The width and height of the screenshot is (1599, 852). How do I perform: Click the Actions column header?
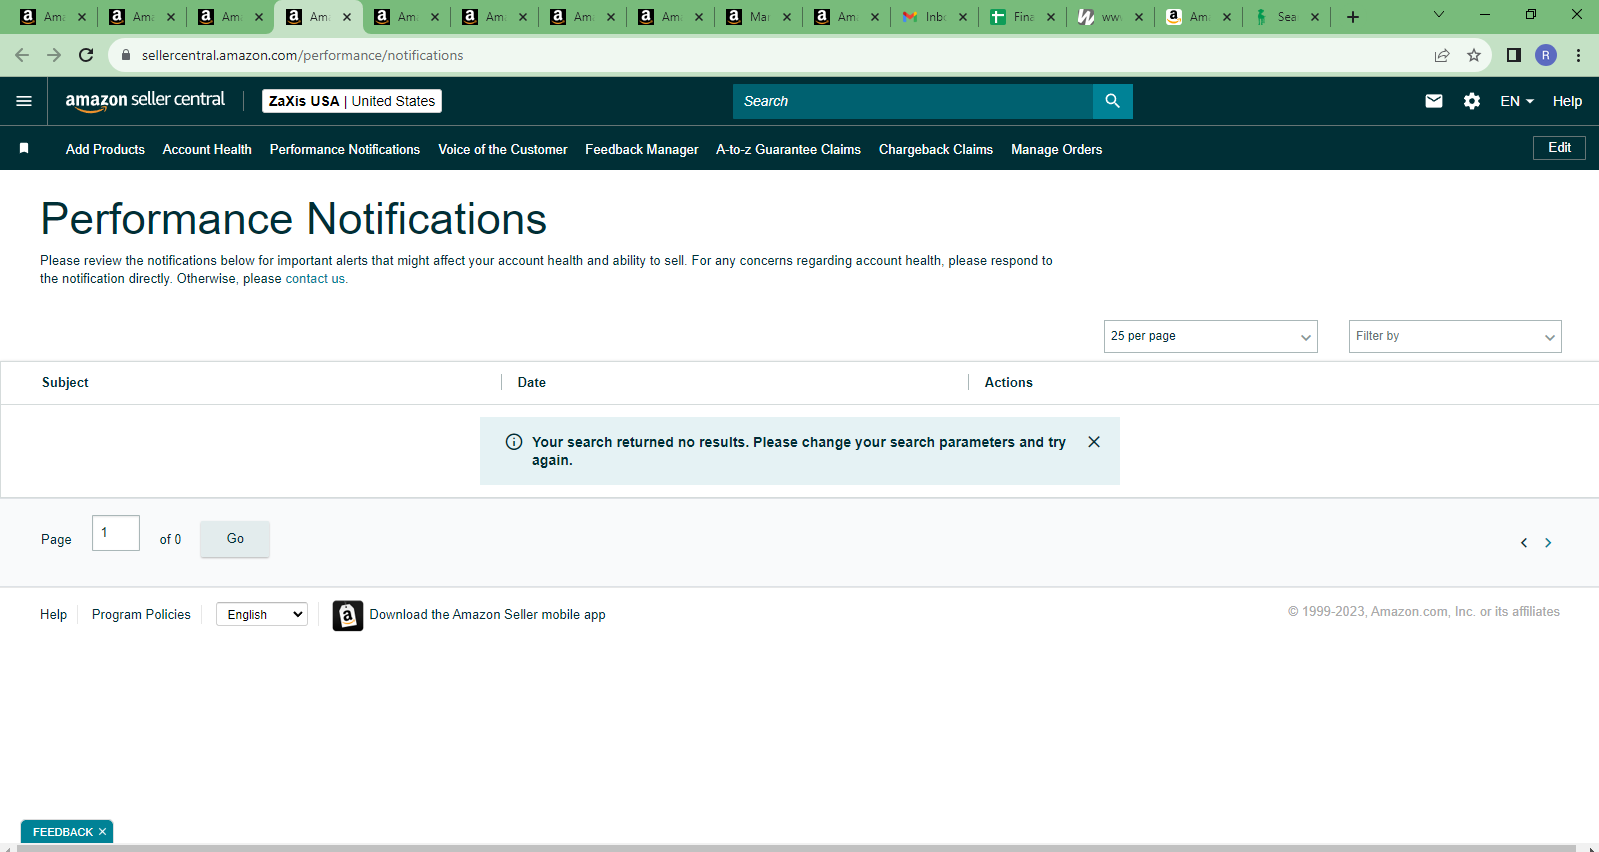point(1009,382)
